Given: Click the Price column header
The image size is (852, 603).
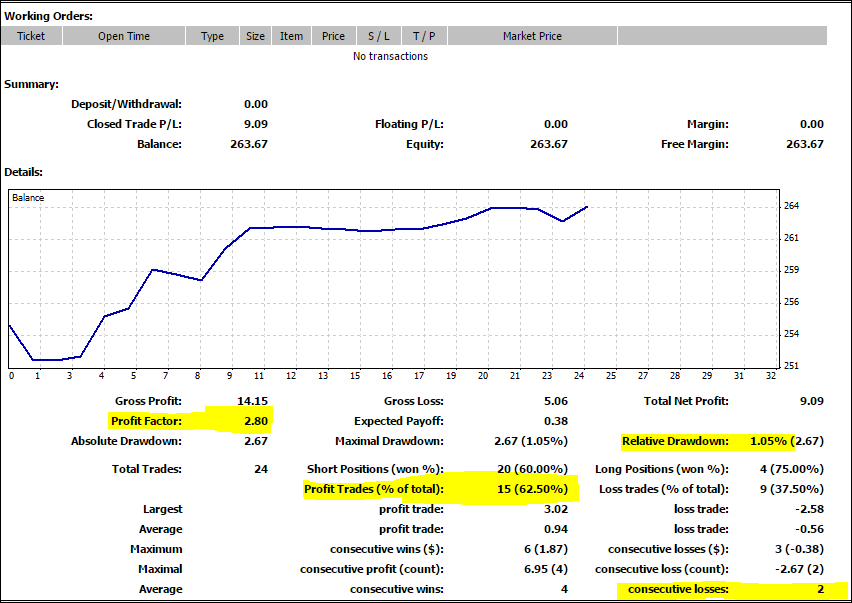Looking at the screenshot, I should pyautogui.click(x=333, y=36).
